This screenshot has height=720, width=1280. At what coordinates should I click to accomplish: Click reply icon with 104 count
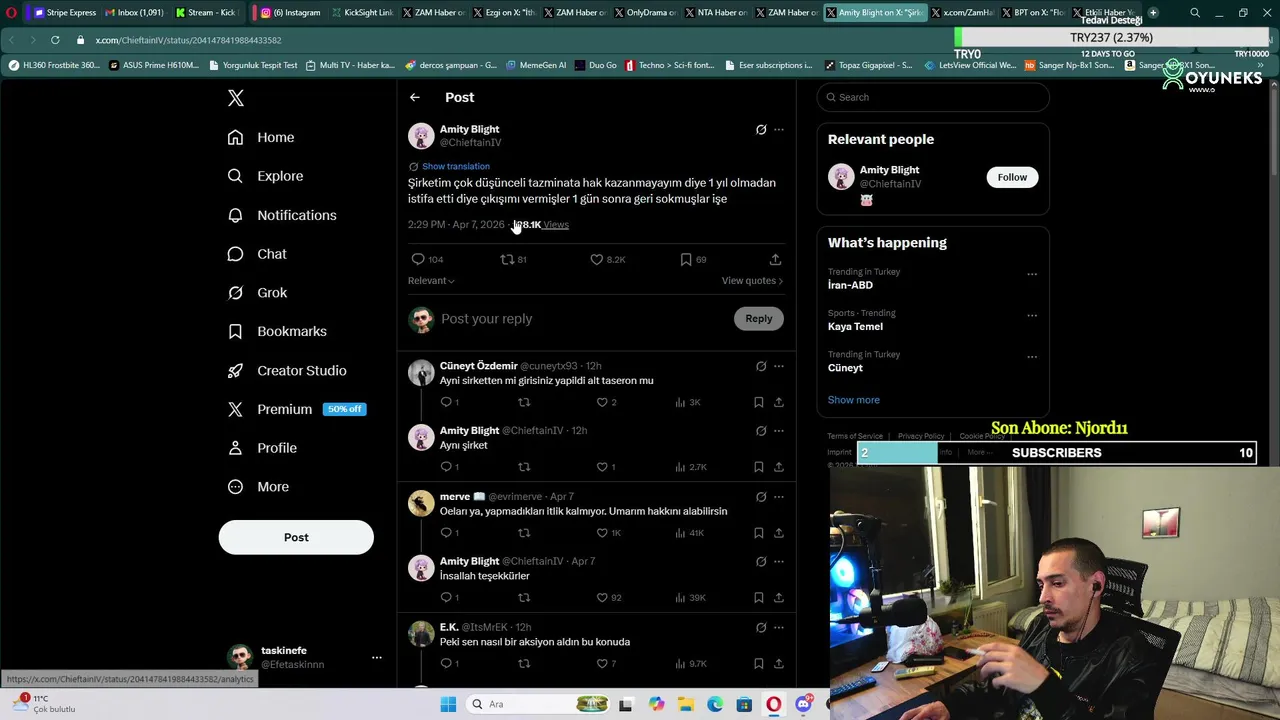coord(427,259)
